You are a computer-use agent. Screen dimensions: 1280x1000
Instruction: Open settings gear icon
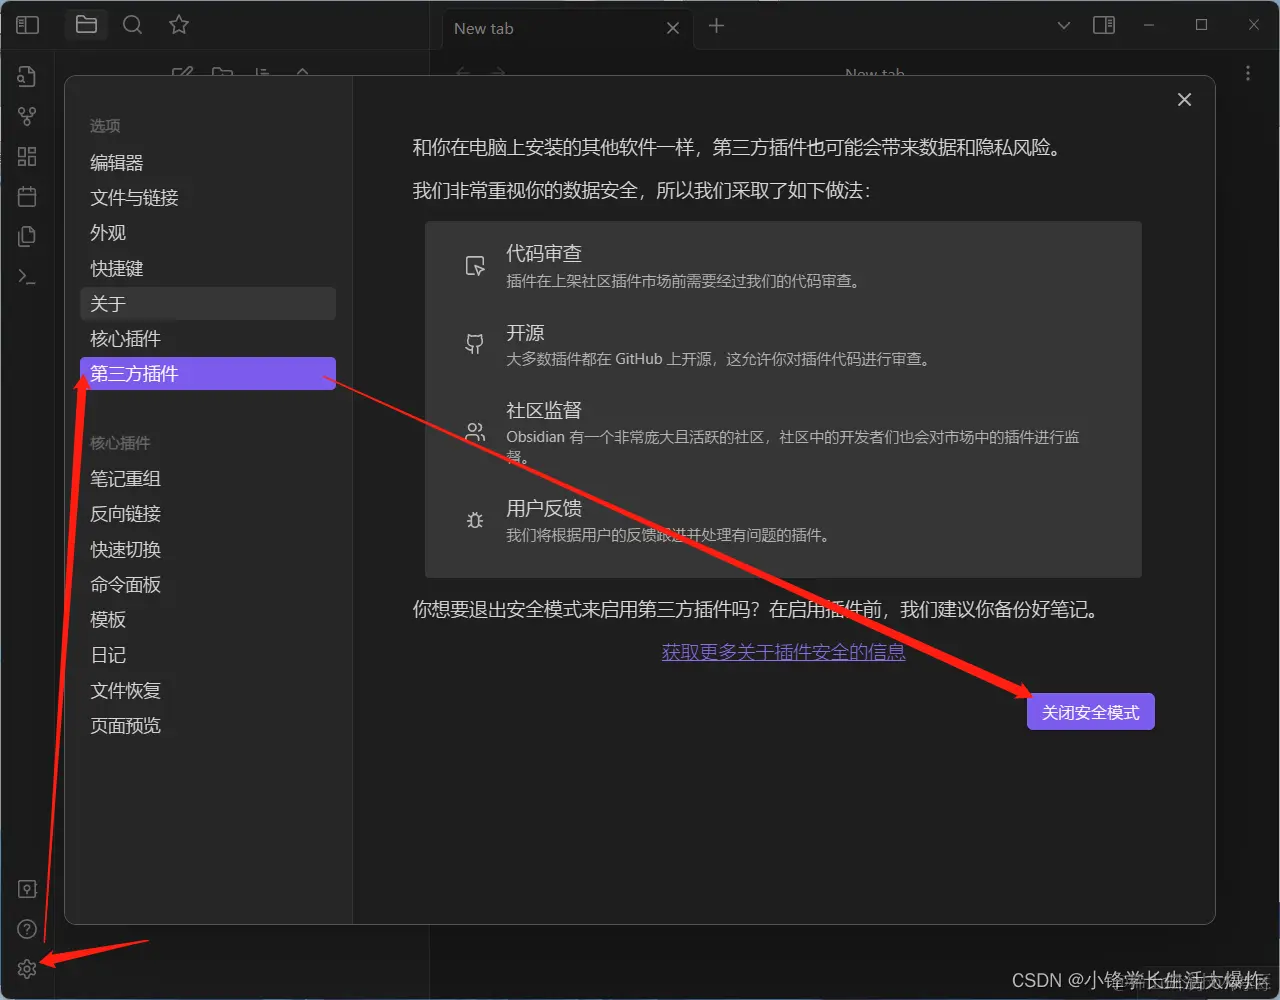point(27,969)
